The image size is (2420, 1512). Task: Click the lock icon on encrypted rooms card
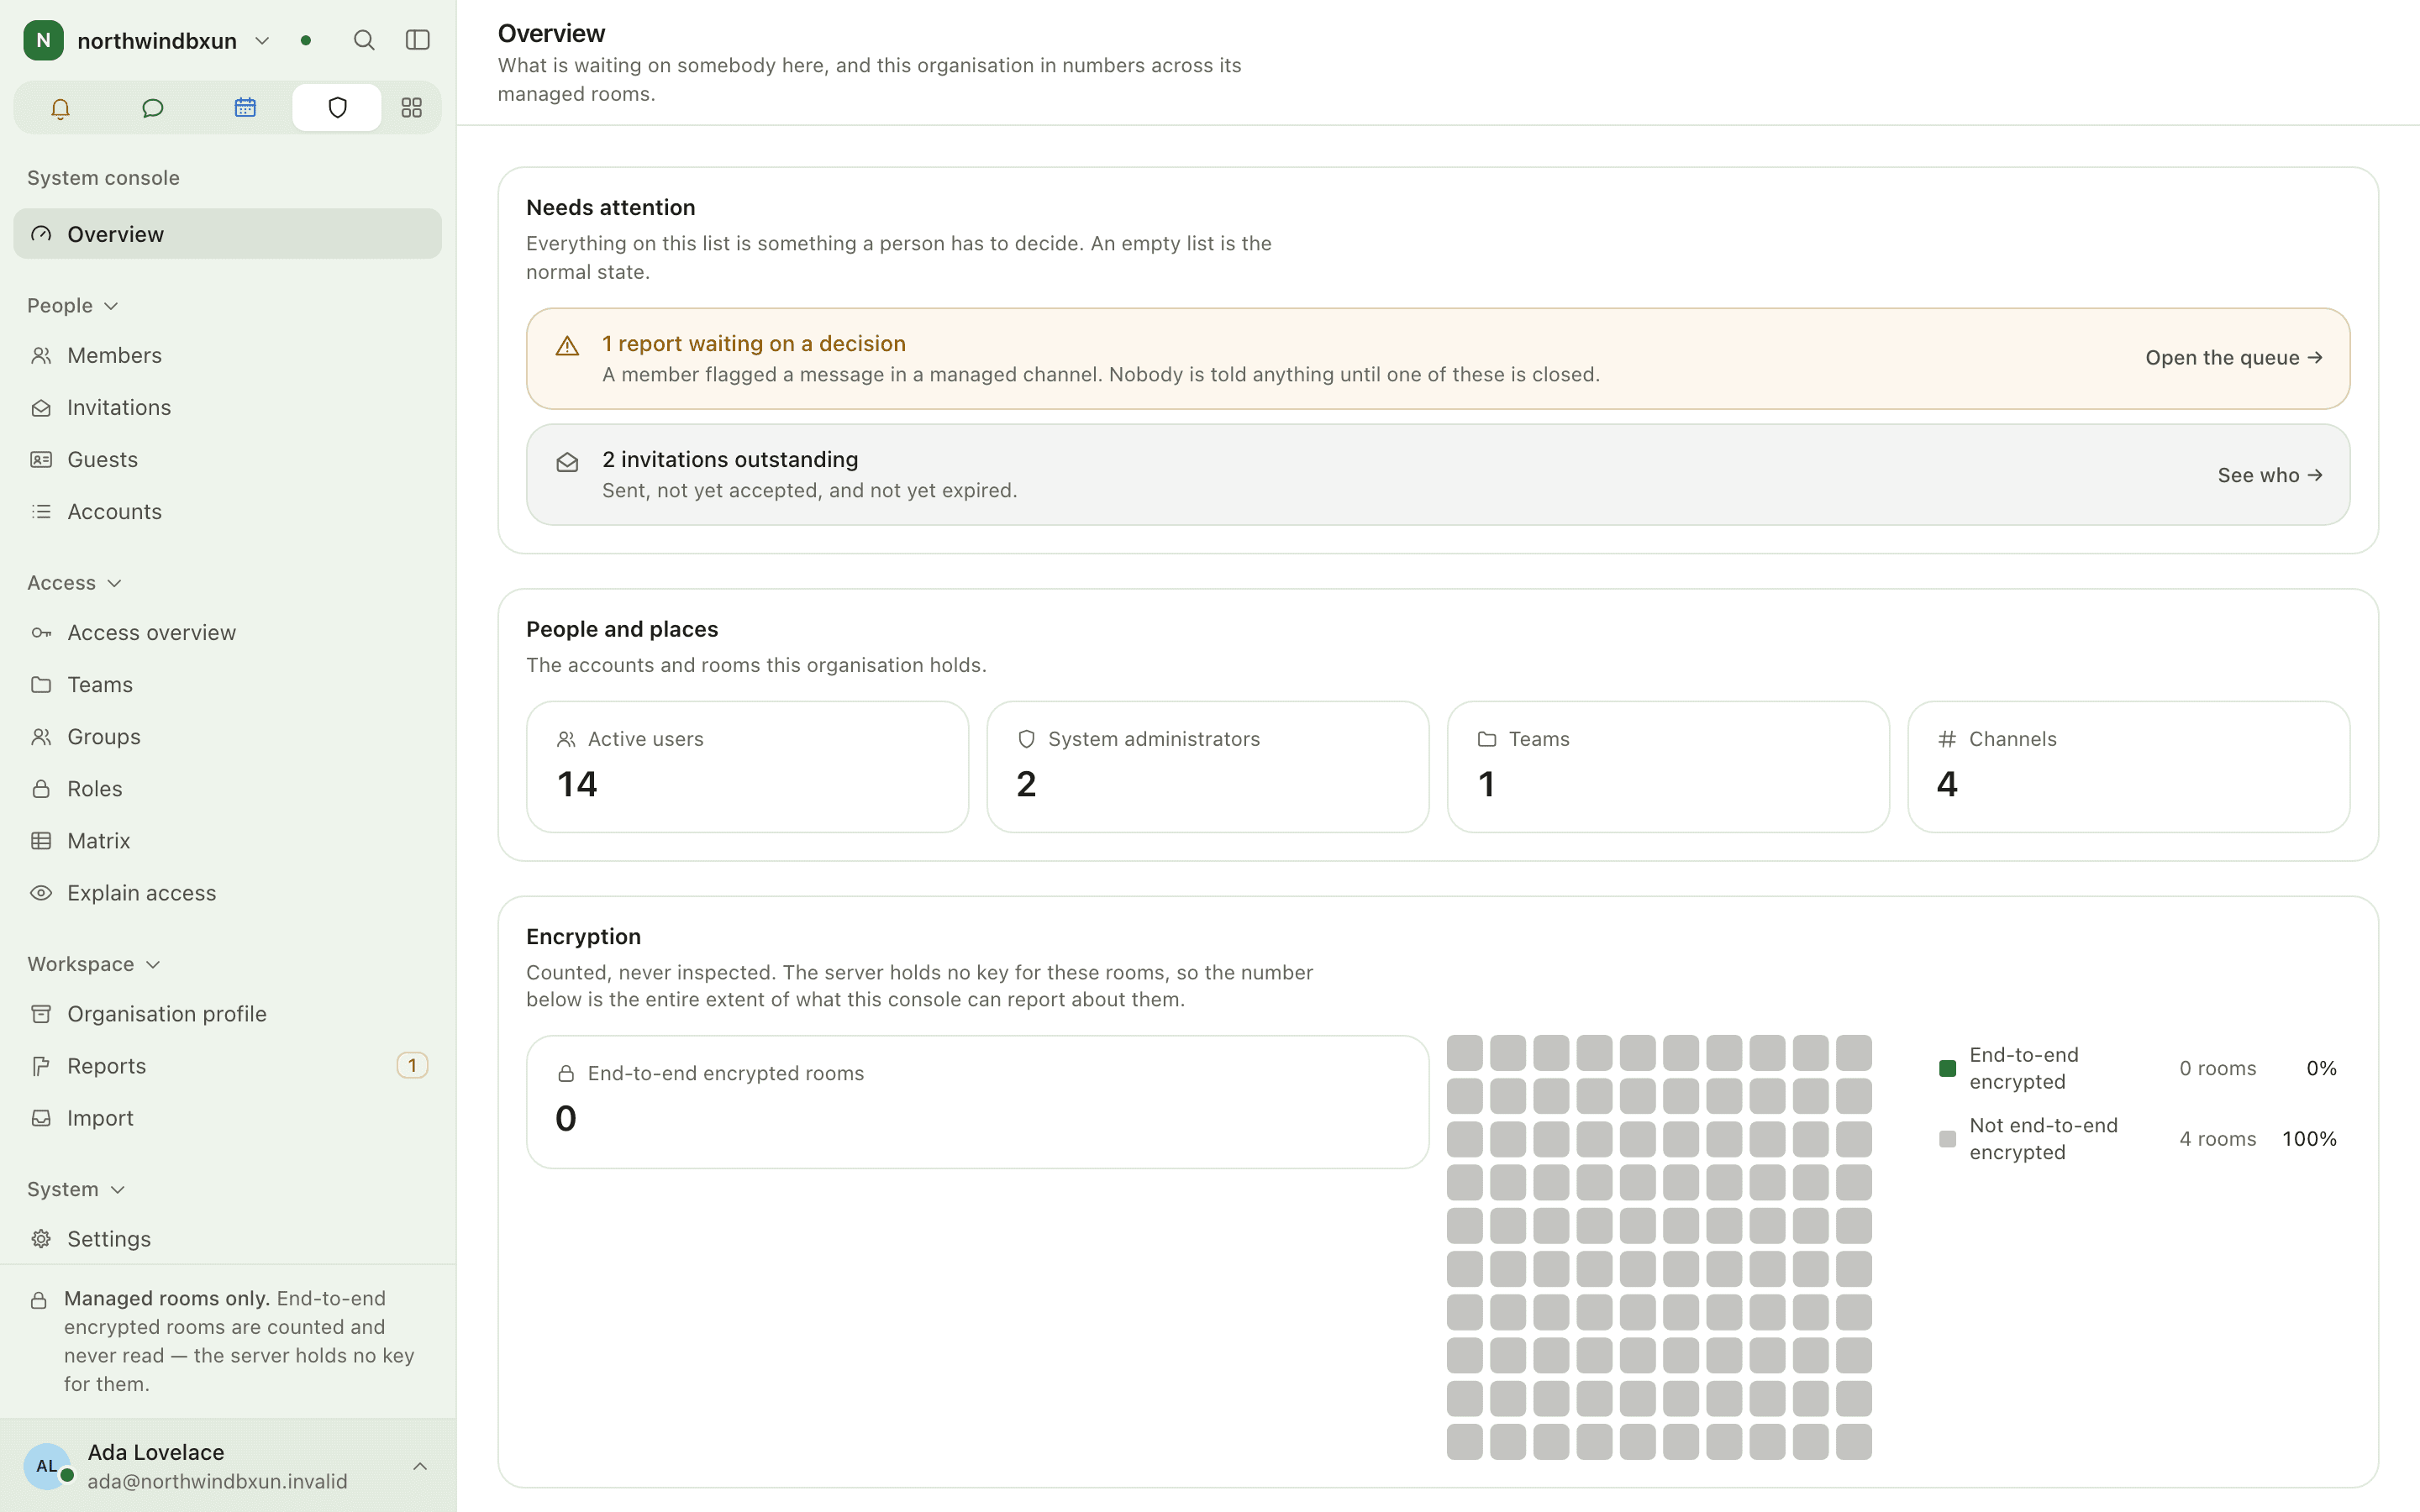[x=566, y=1073]
